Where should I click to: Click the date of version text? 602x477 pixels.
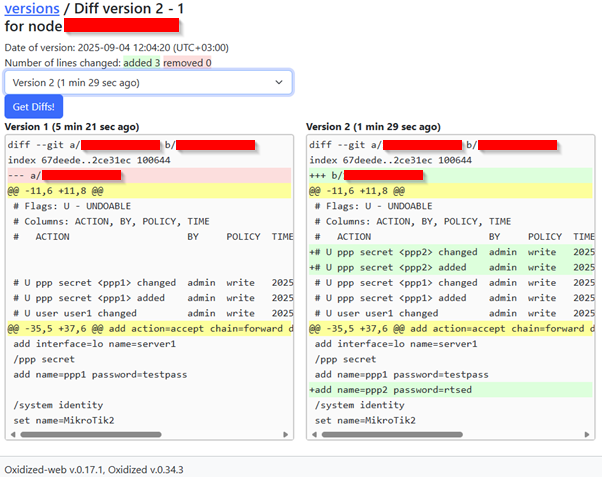click(116, 48)
